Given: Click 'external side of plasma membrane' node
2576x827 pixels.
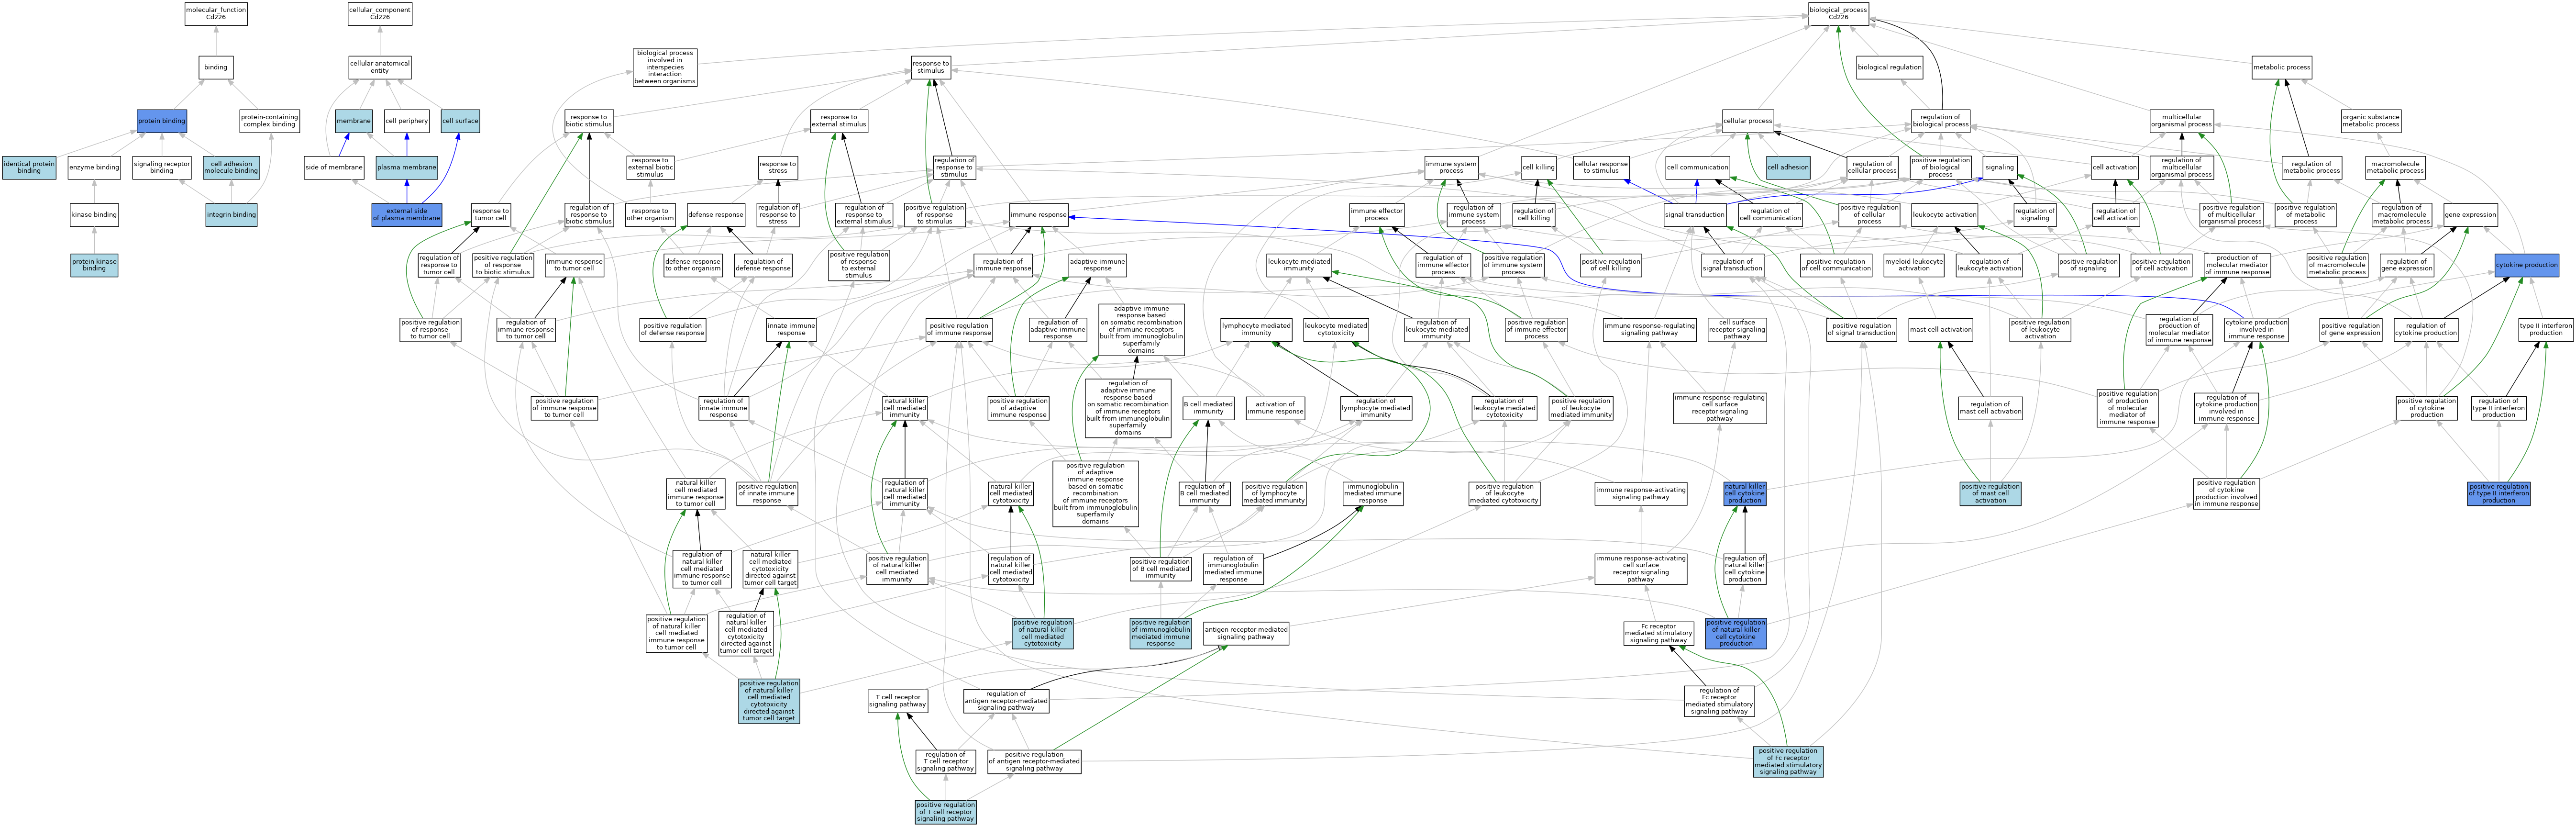Looking at the screenshot, I should (x=407, y=214).
